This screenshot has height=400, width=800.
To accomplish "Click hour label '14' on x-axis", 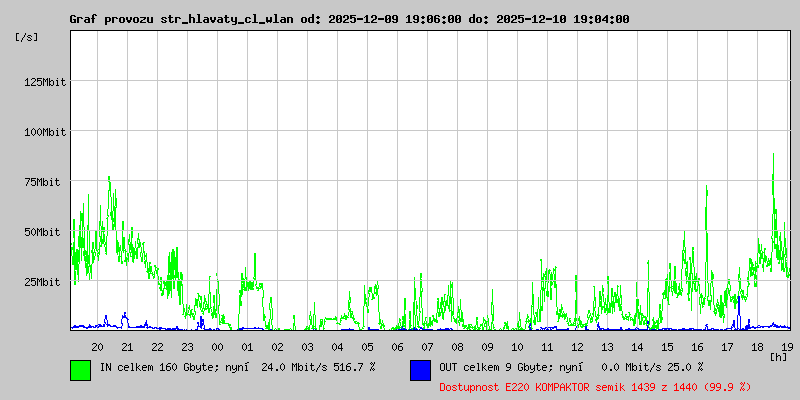I will pyautogui.click(x=637, y=347).
